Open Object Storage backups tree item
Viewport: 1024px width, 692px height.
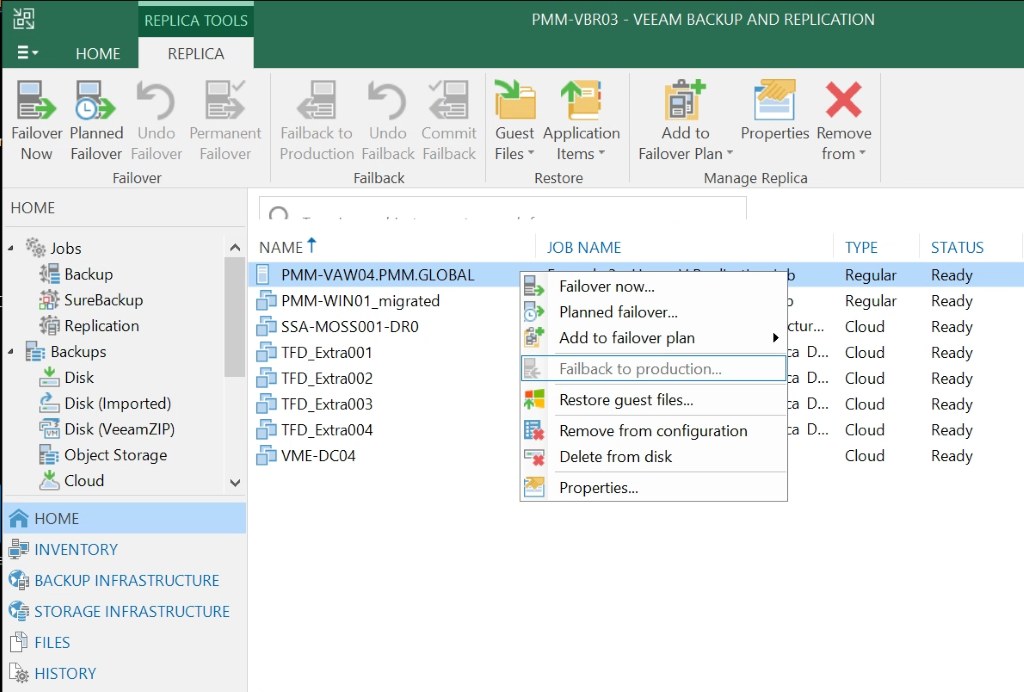coord(103,455)
